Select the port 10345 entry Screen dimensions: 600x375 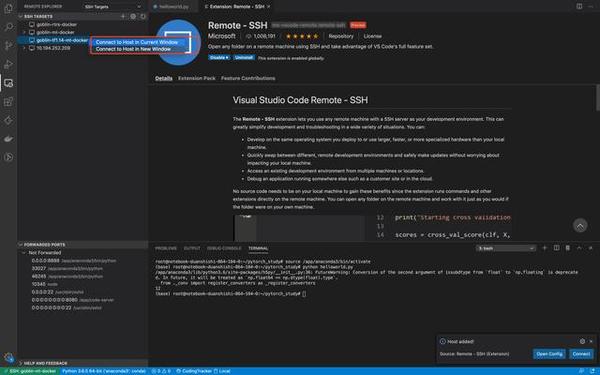[x=44, y=284]
